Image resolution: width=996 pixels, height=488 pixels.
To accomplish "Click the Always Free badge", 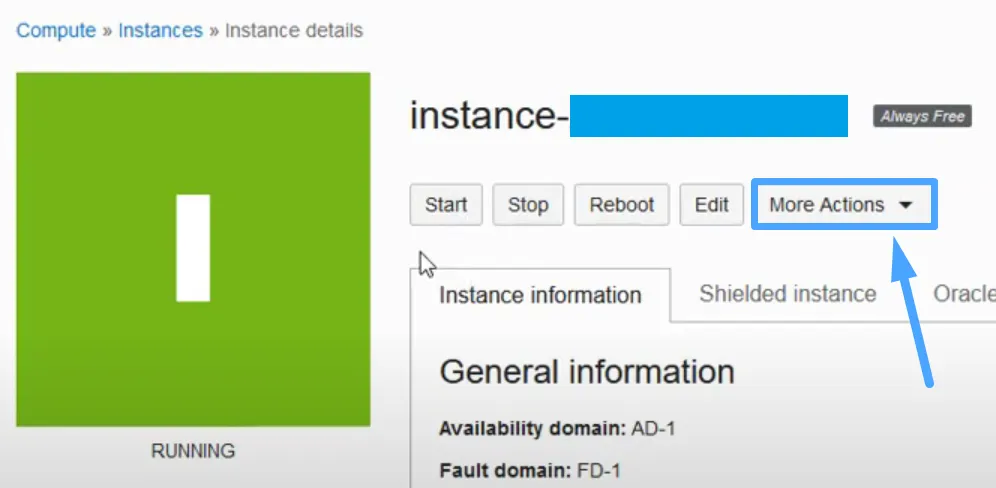I will (921, 117).
